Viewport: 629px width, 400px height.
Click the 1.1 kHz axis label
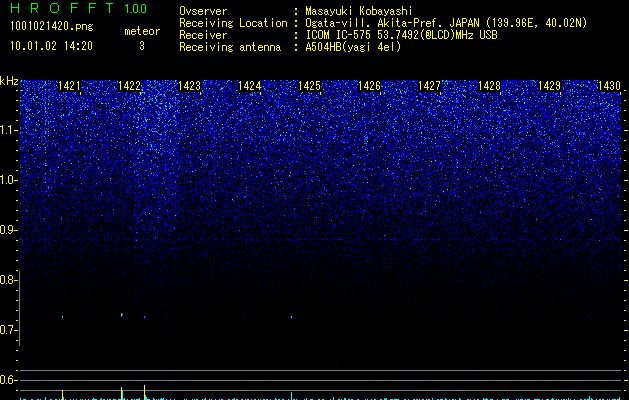coord(8,130)
